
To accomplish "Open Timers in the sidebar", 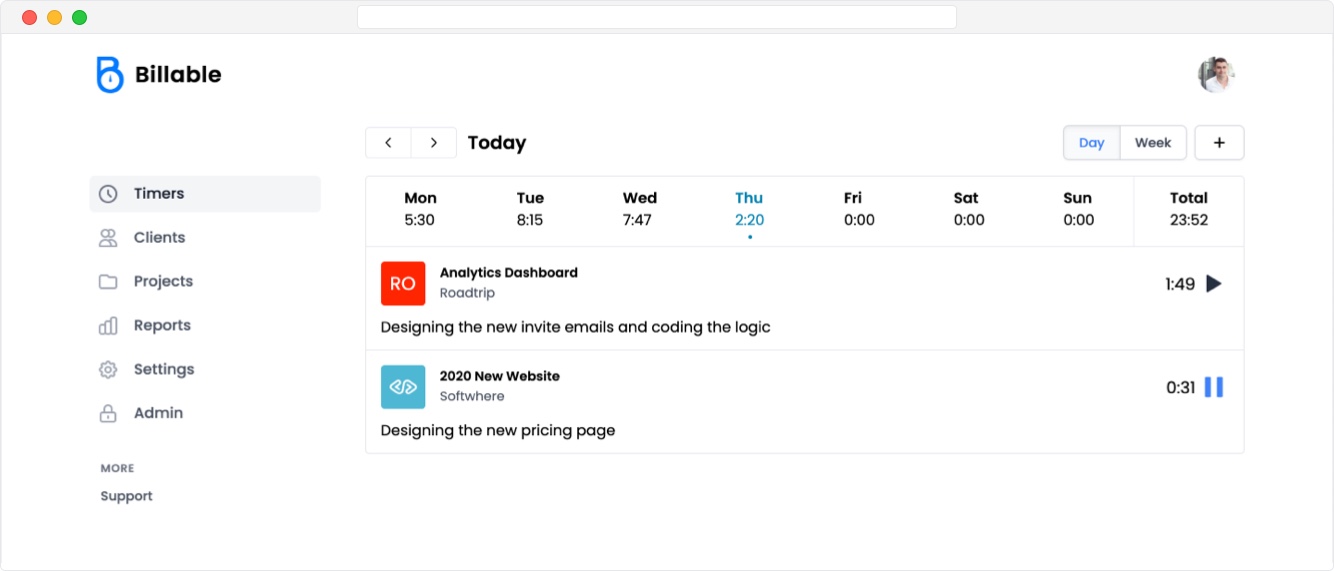I will 205,194.
